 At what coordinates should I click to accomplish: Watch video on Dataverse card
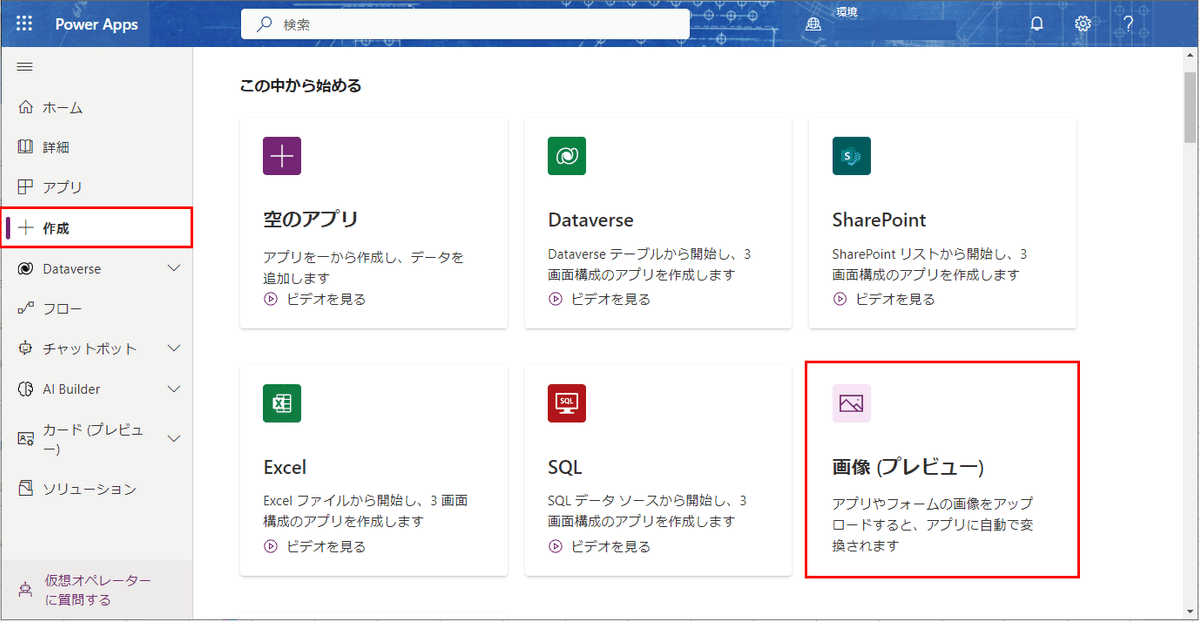[600, 299]
